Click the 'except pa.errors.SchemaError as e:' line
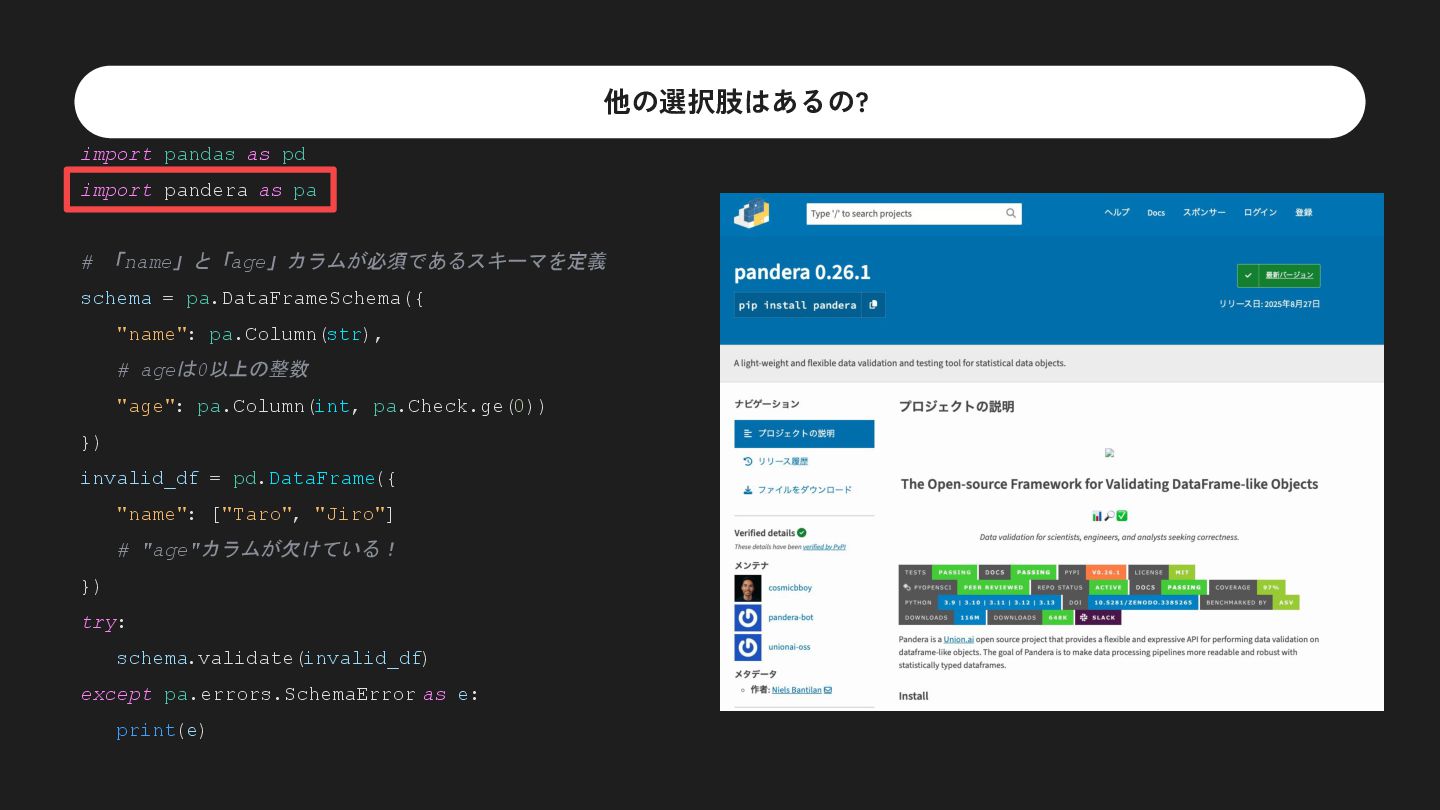 pos(280,694)
